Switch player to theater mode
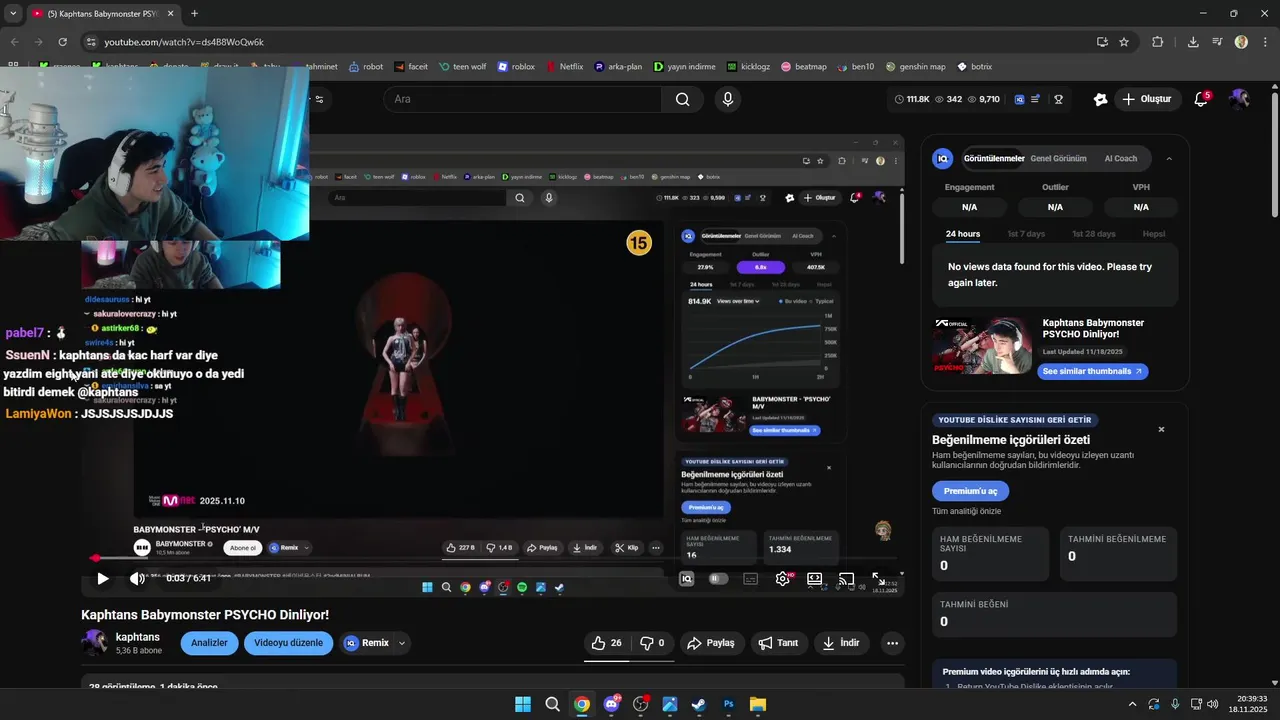Viewport: 1280px width, 720px height. coord(815,578)
